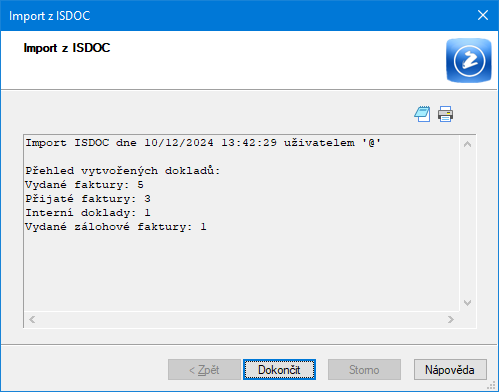Click the blue application logo icon
The height and width of the screenshot is (392, 499).
(469, 60)
